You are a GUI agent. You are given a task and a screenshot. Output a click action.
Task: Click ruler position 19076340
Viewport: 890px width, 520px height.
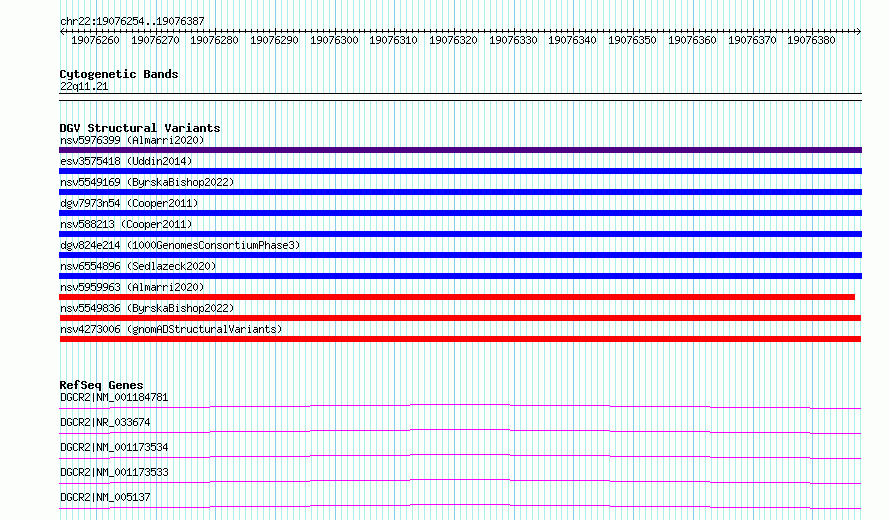tap(572, 40)
